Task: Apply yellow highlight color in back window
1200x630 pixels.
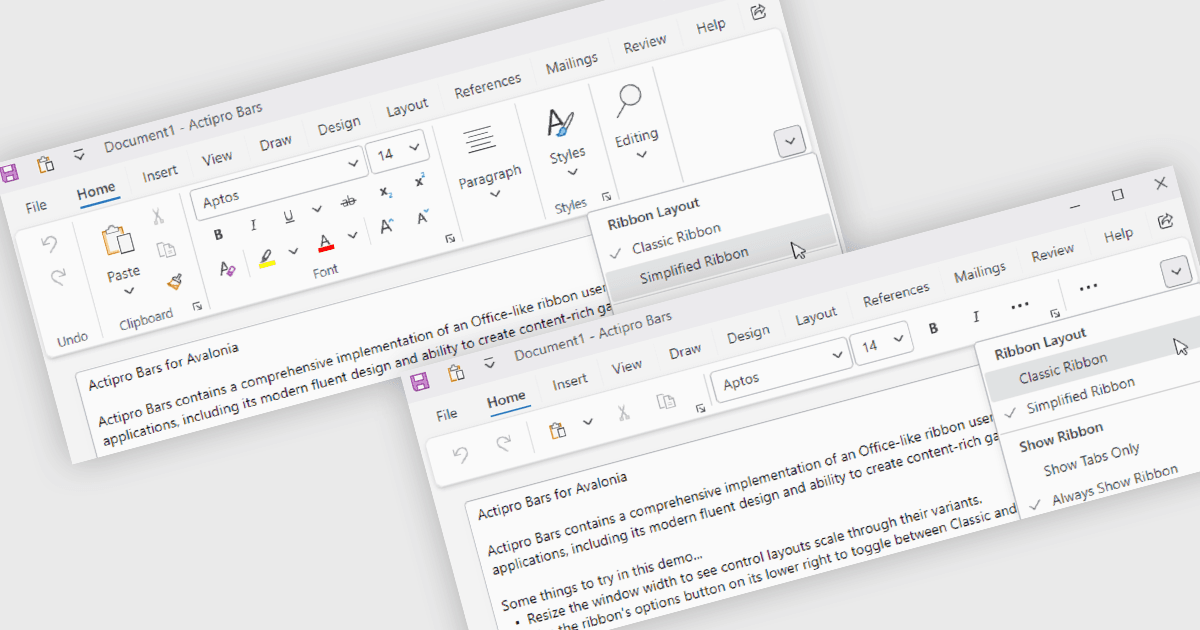Action: (x=266, y=258)
